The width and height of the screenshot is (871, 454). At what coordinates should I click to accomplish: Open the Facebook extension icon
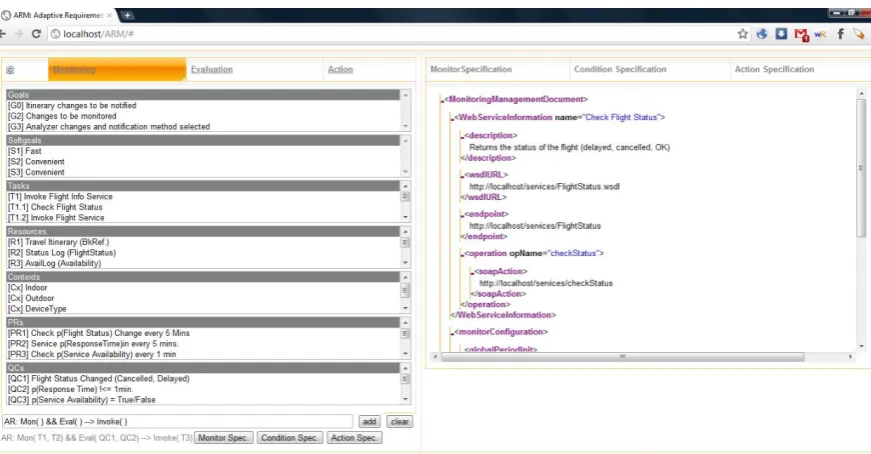tap(840, 34)
